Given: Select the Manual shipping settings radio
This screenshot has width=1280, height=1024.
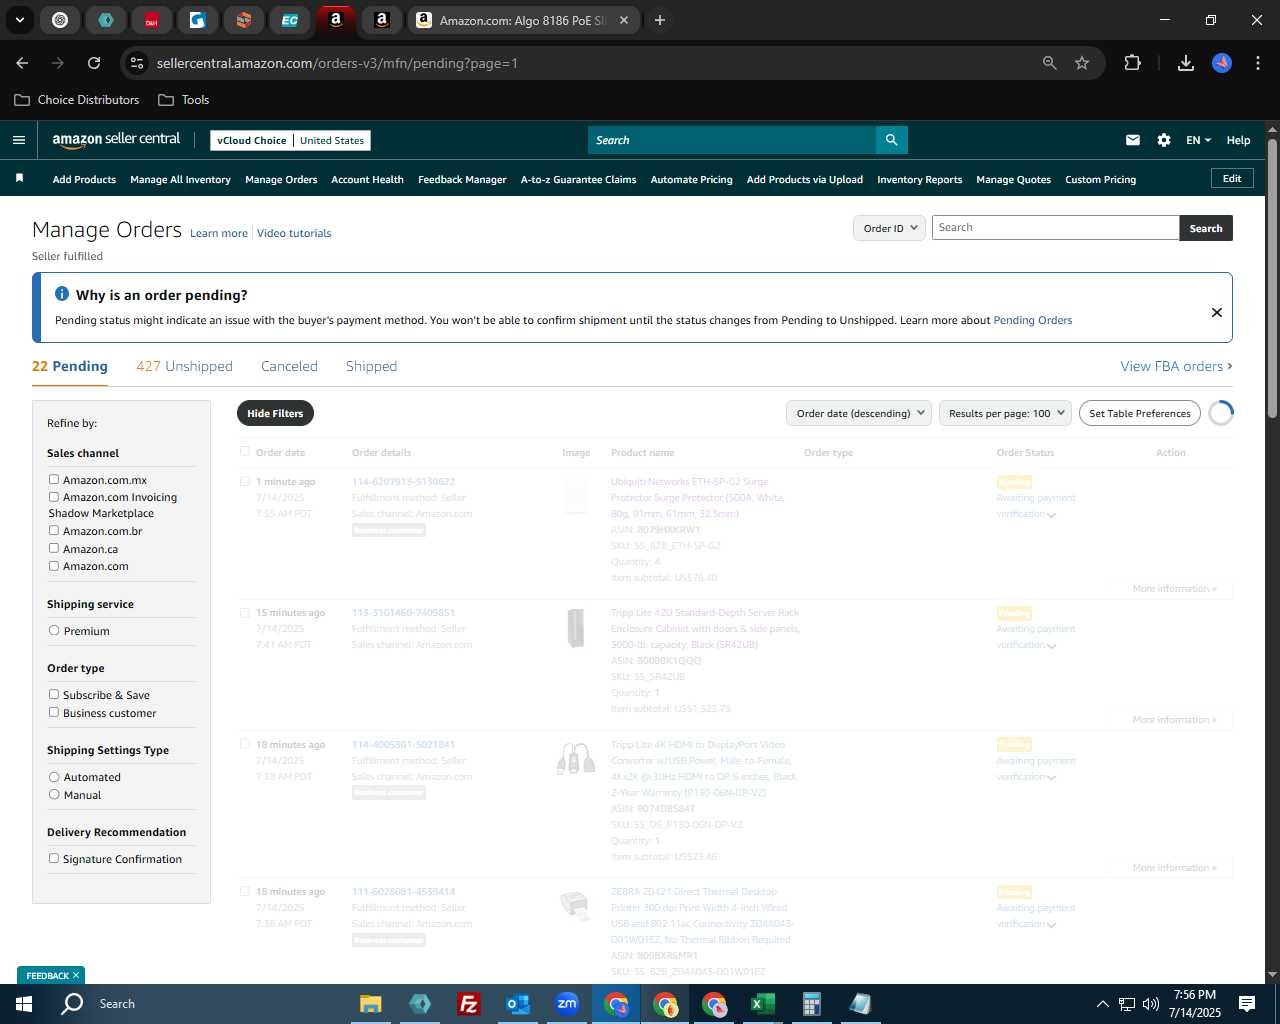Looking at the screenshot, I should tap(54, 794).
